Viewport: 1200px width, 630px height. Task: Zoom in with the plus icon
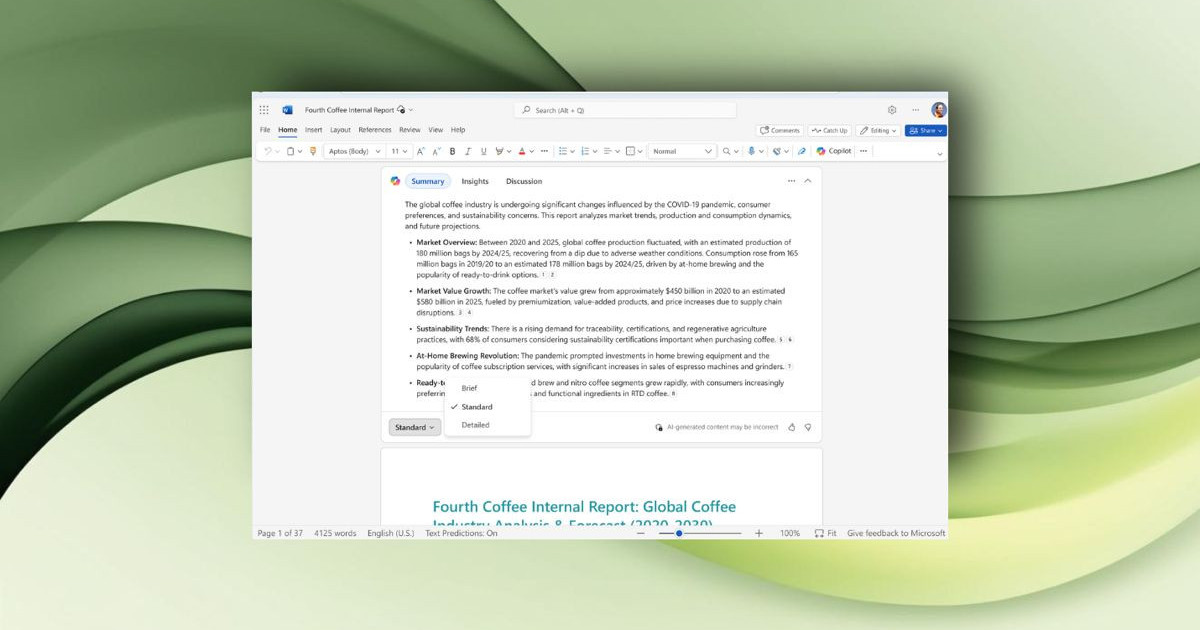[759, 533]
